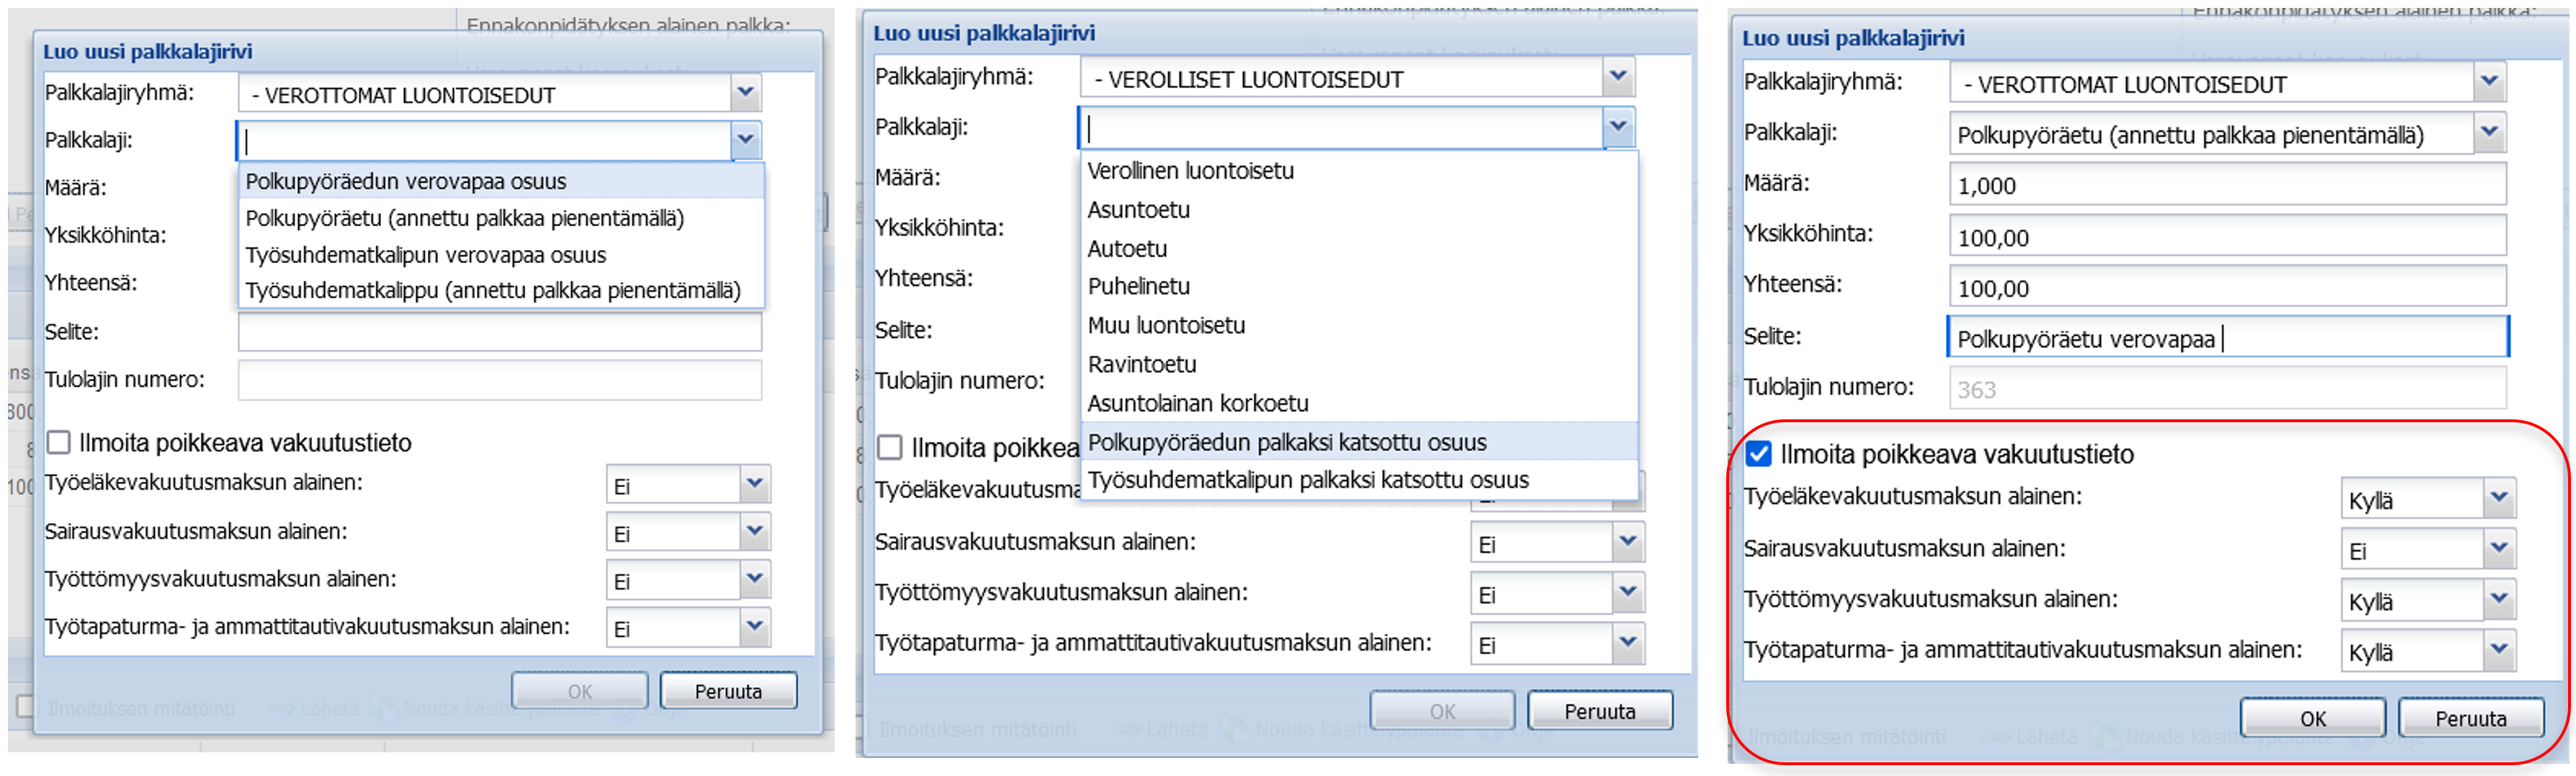Image resolution: width=2576 pixels, height=776 pixels.
Task: Select 'Puhelinetu' option
Action: pos(1360,287)
